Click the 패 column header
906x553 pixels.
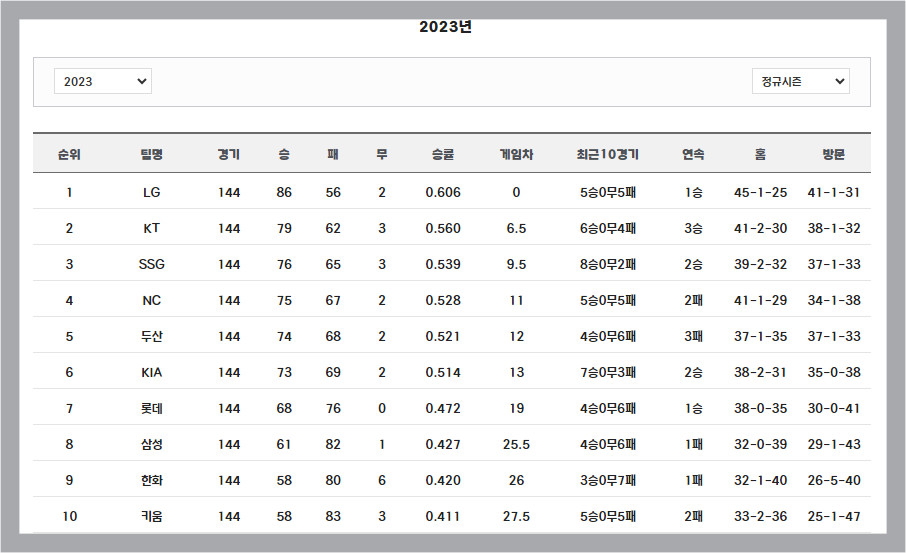pyautogui.click(x=333, y=154)
